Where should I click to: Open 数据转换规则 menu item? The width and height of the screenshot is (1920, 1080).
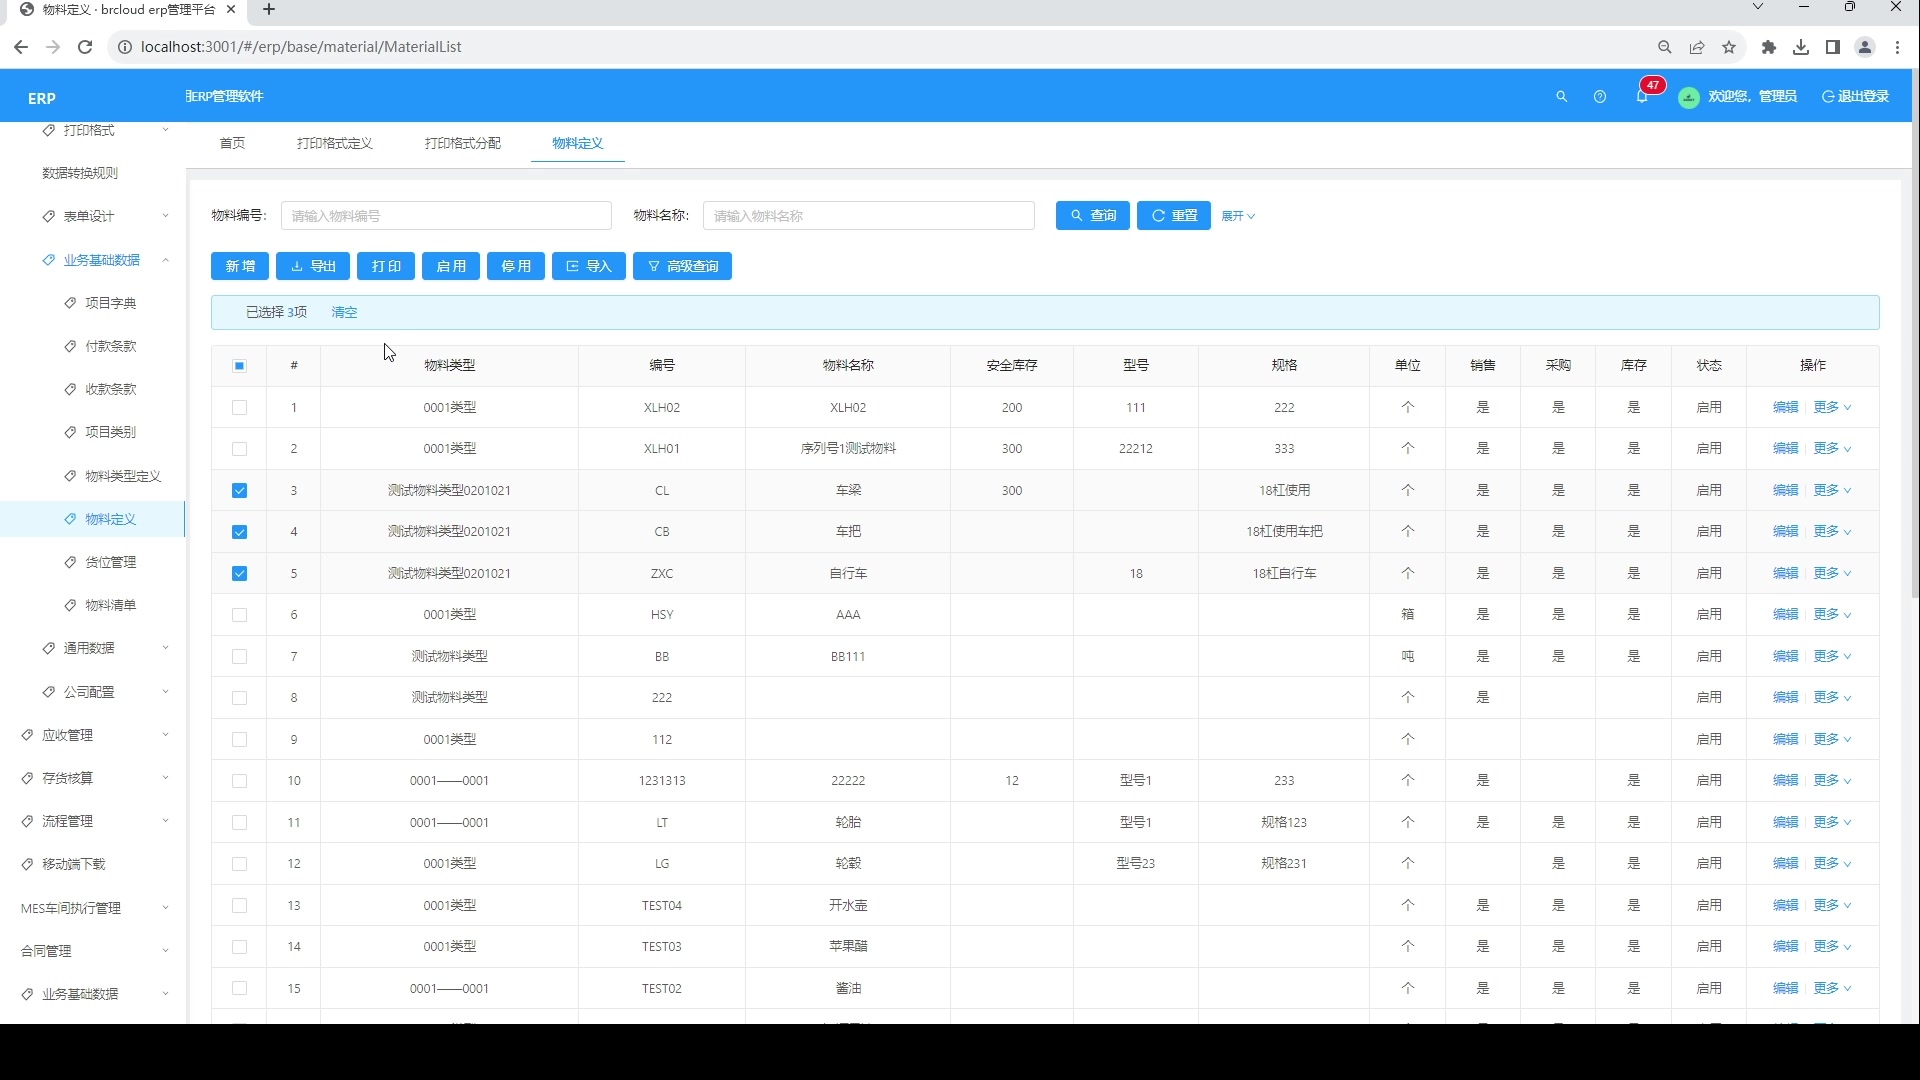80,173
